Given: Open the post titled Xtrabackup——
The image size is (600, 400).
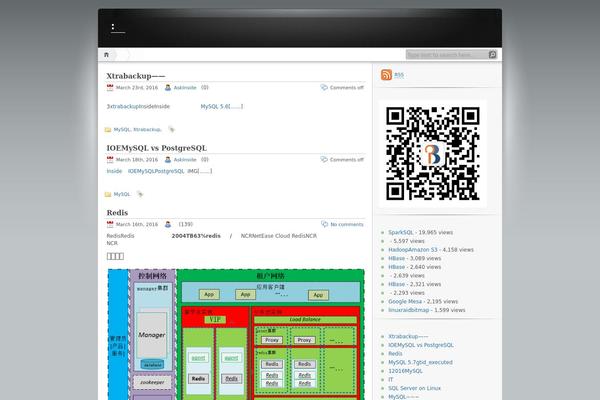Looking at the screenshot, I should click(x=136, y=76).
